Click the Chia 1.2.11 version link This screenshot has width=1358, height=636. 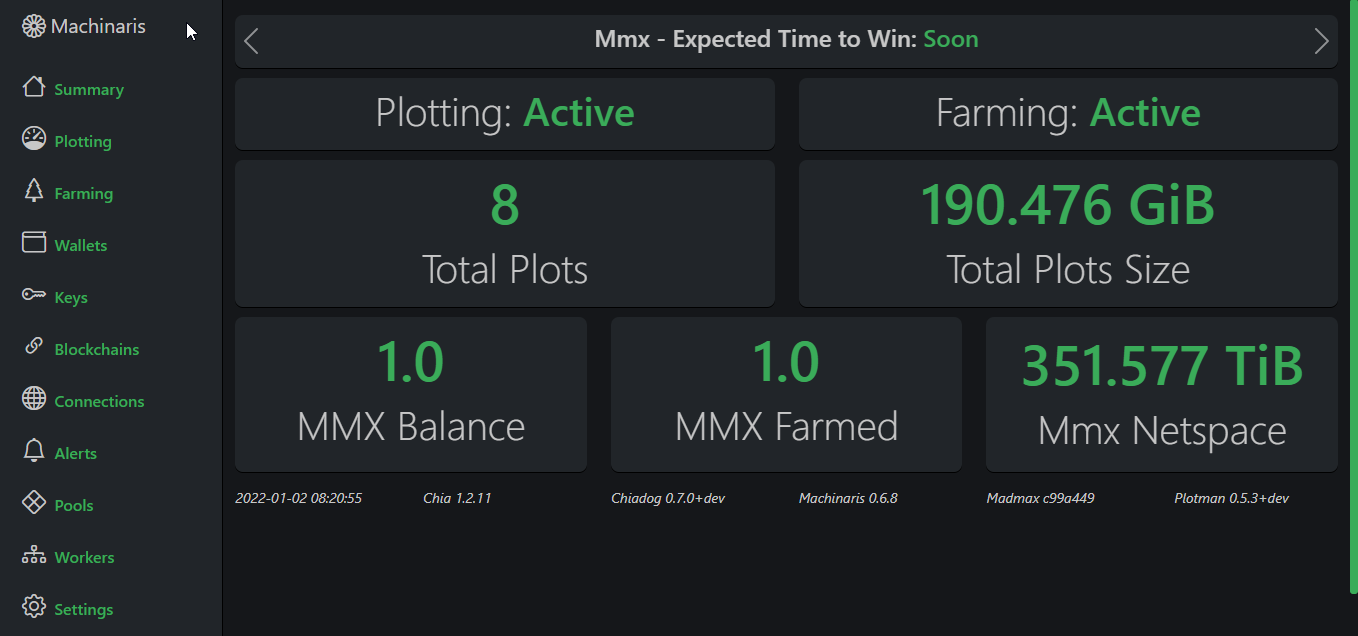click(x=457, y=497)
